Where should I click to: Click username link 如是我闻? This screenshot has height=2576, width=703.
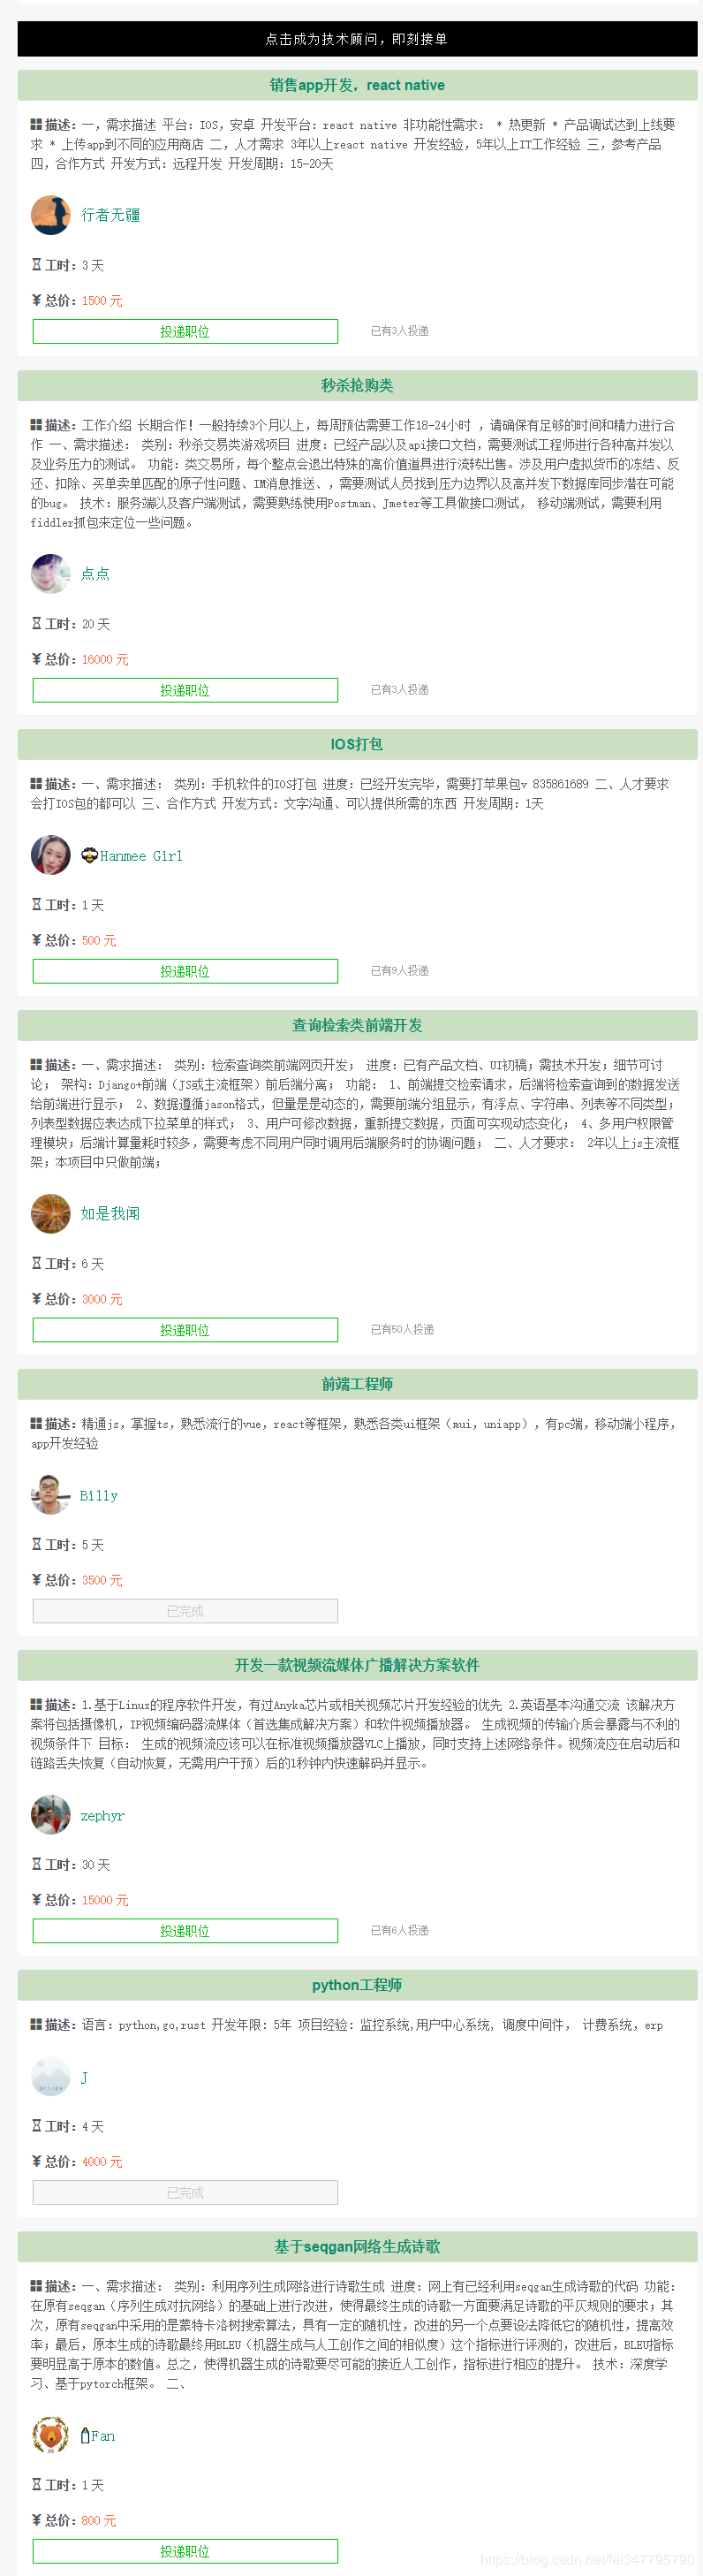tap(110, 1214)
